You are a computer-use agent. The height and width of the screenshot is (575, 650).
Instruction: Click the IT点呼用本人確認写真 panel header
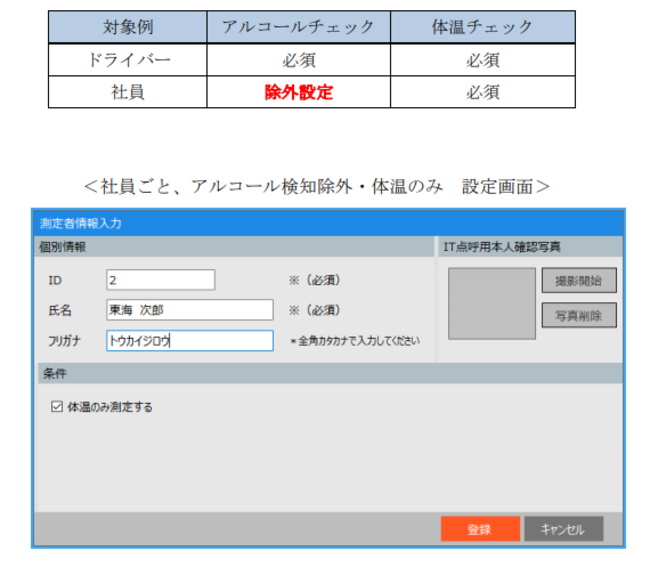(x=530, y=246)
